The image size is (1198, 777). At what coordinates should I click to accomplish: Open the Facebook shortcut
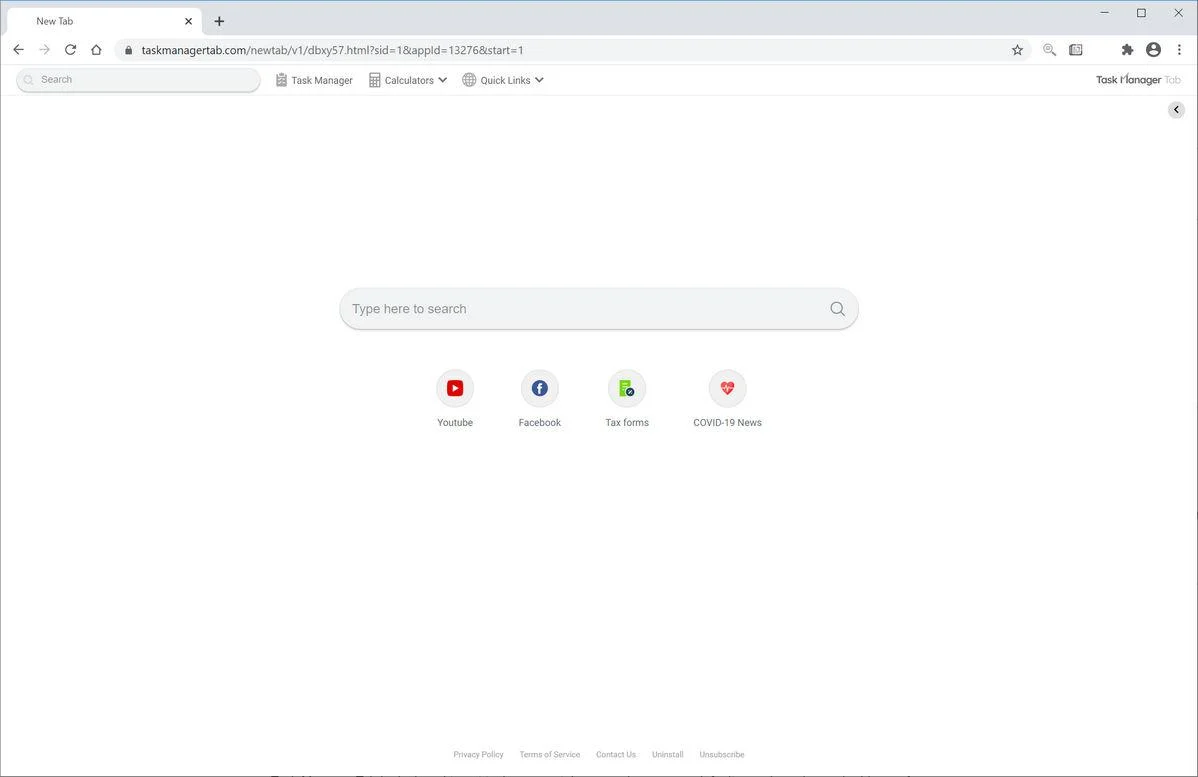539,399
